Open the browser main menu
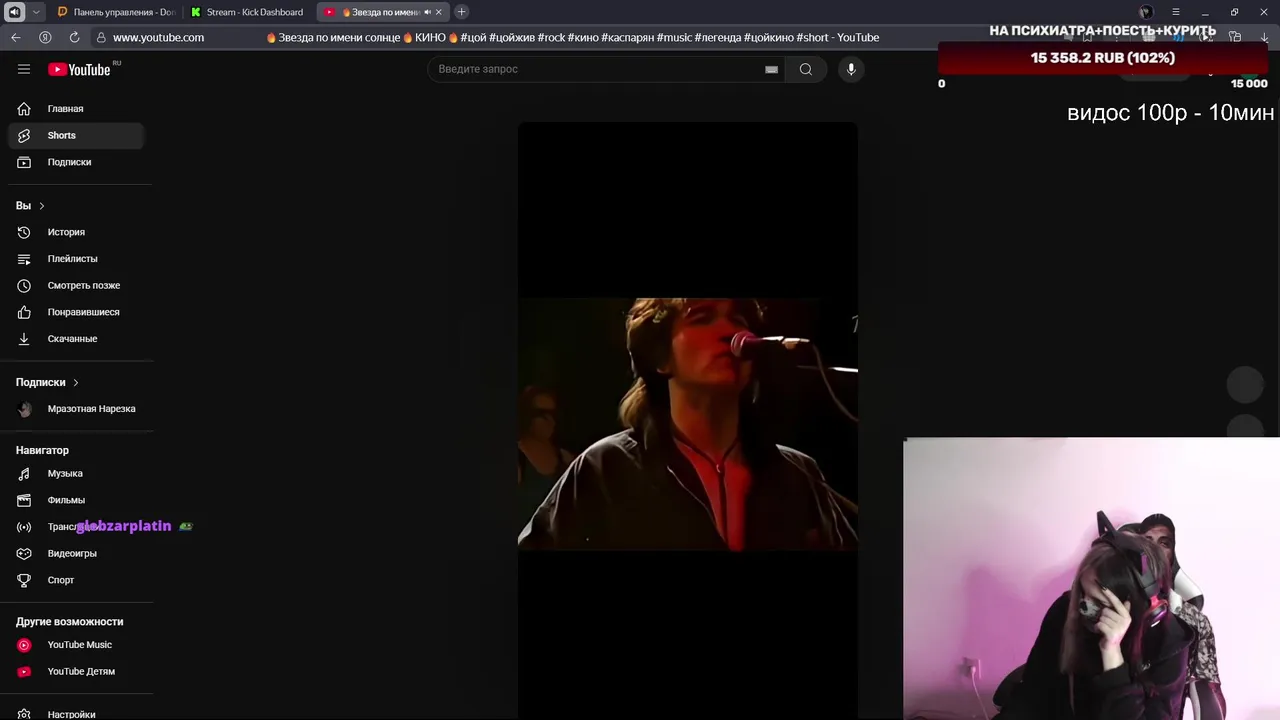 1176,12
